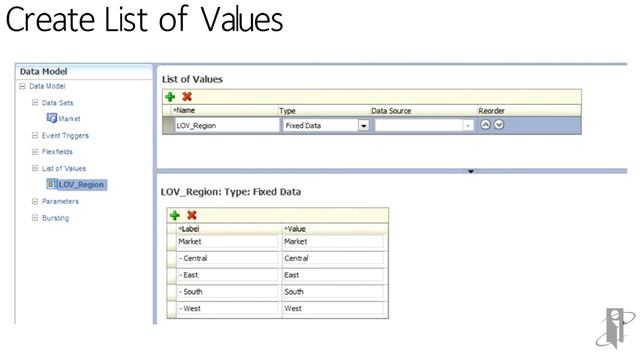
Task: Select the row handle for '- West'
Action: click(172, 309)
